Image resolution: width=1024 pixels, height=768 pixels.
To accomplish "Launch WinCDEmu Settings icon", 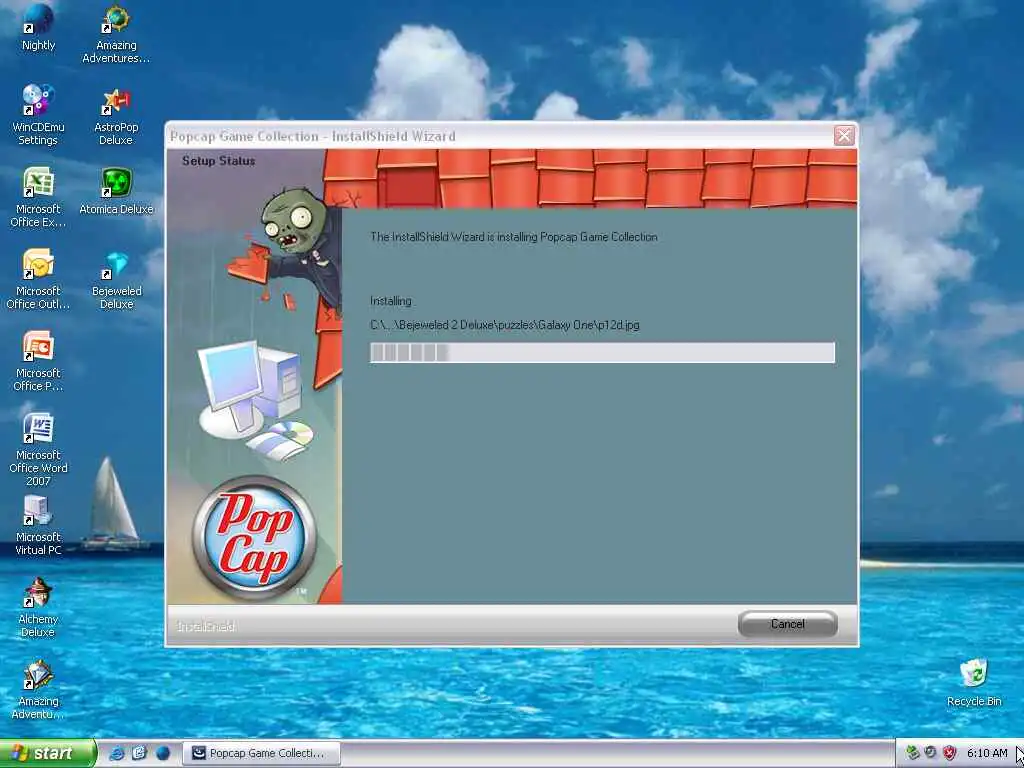I will [x=38, y=115].
